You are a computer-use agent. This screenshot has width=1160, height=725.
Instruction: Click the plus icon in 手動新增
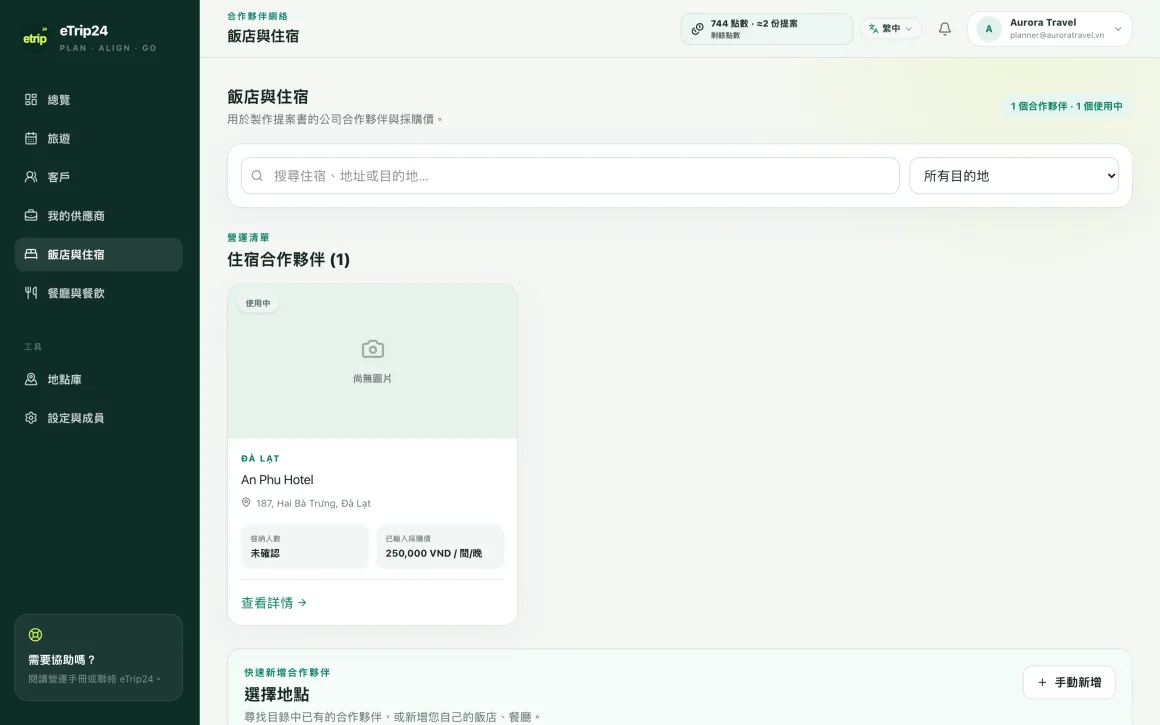[x=1042, y=682]
